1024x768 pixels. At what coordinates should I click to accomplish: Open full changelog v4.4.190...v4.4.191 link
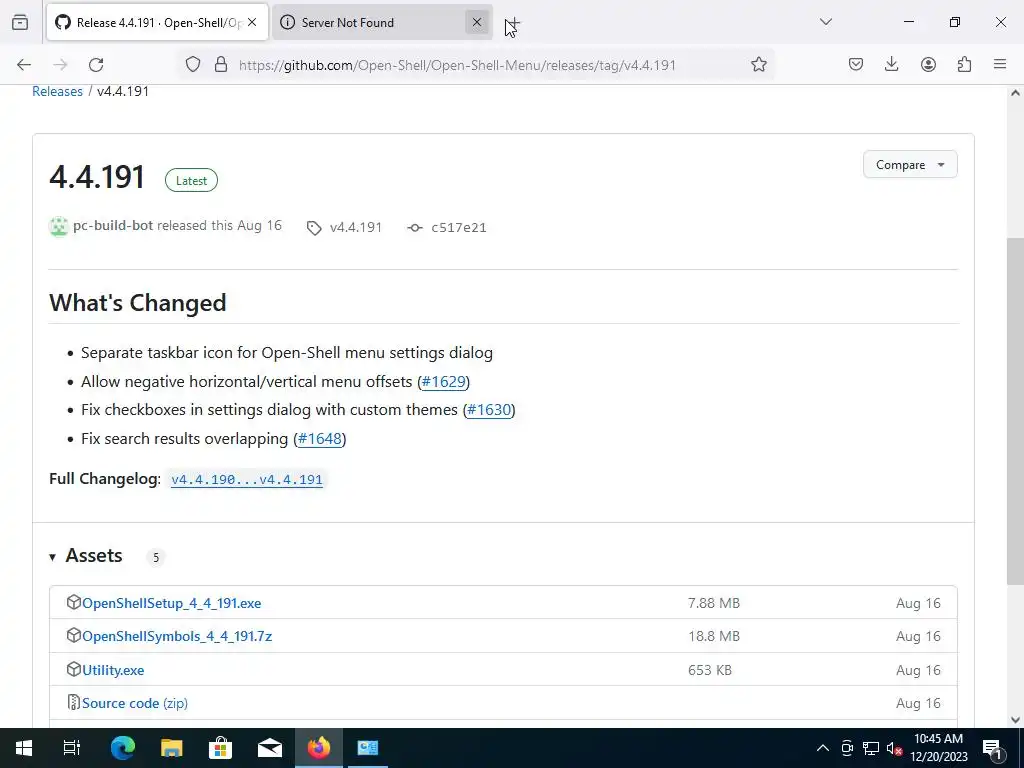point(247,479)
